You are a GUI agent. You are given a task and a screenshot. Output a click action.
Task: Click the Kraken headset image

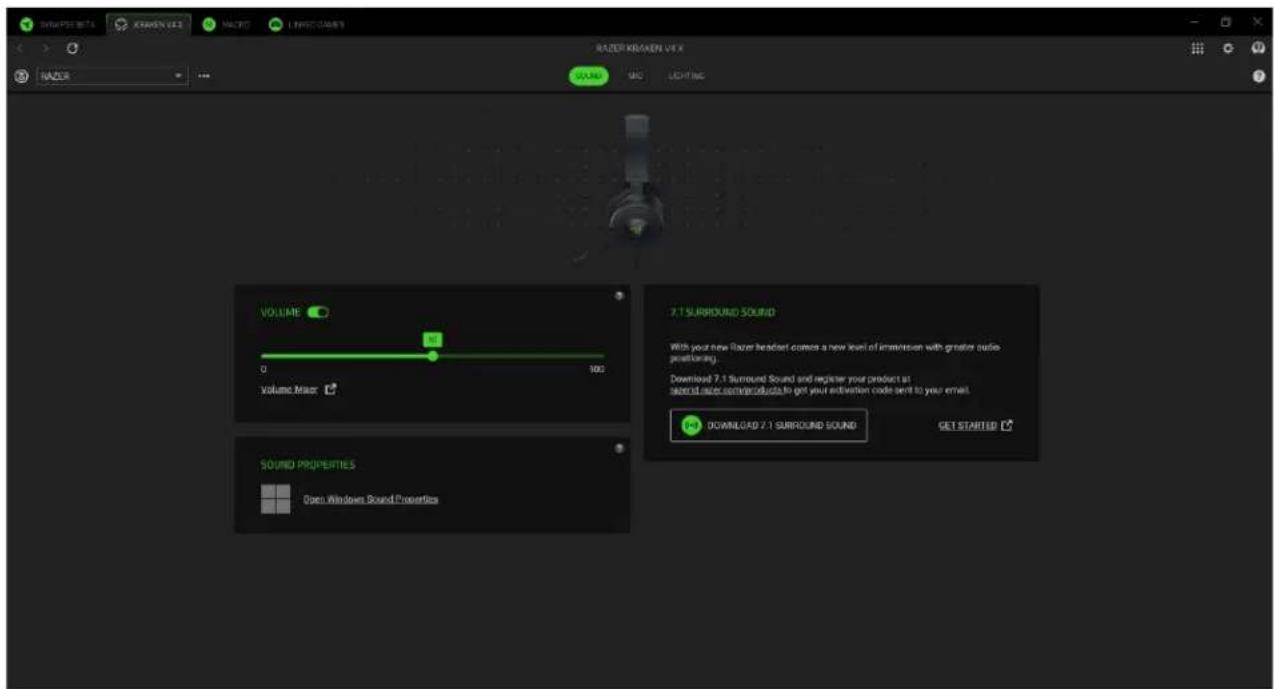[x=638, y=176]
